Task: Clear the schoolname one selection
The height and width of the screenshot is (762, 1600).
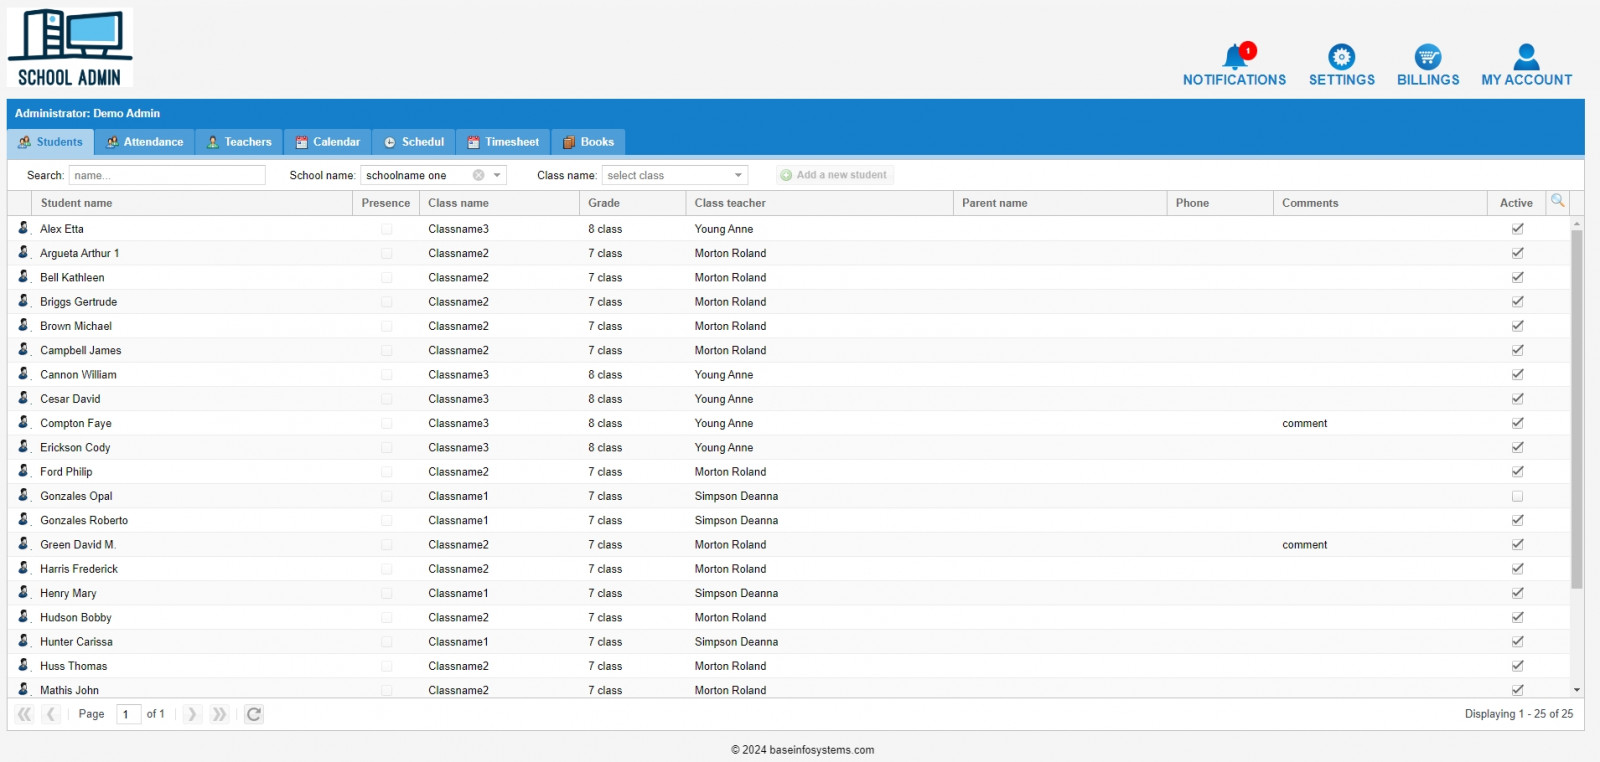Action: pyautogui.click(x=479, y=175)
